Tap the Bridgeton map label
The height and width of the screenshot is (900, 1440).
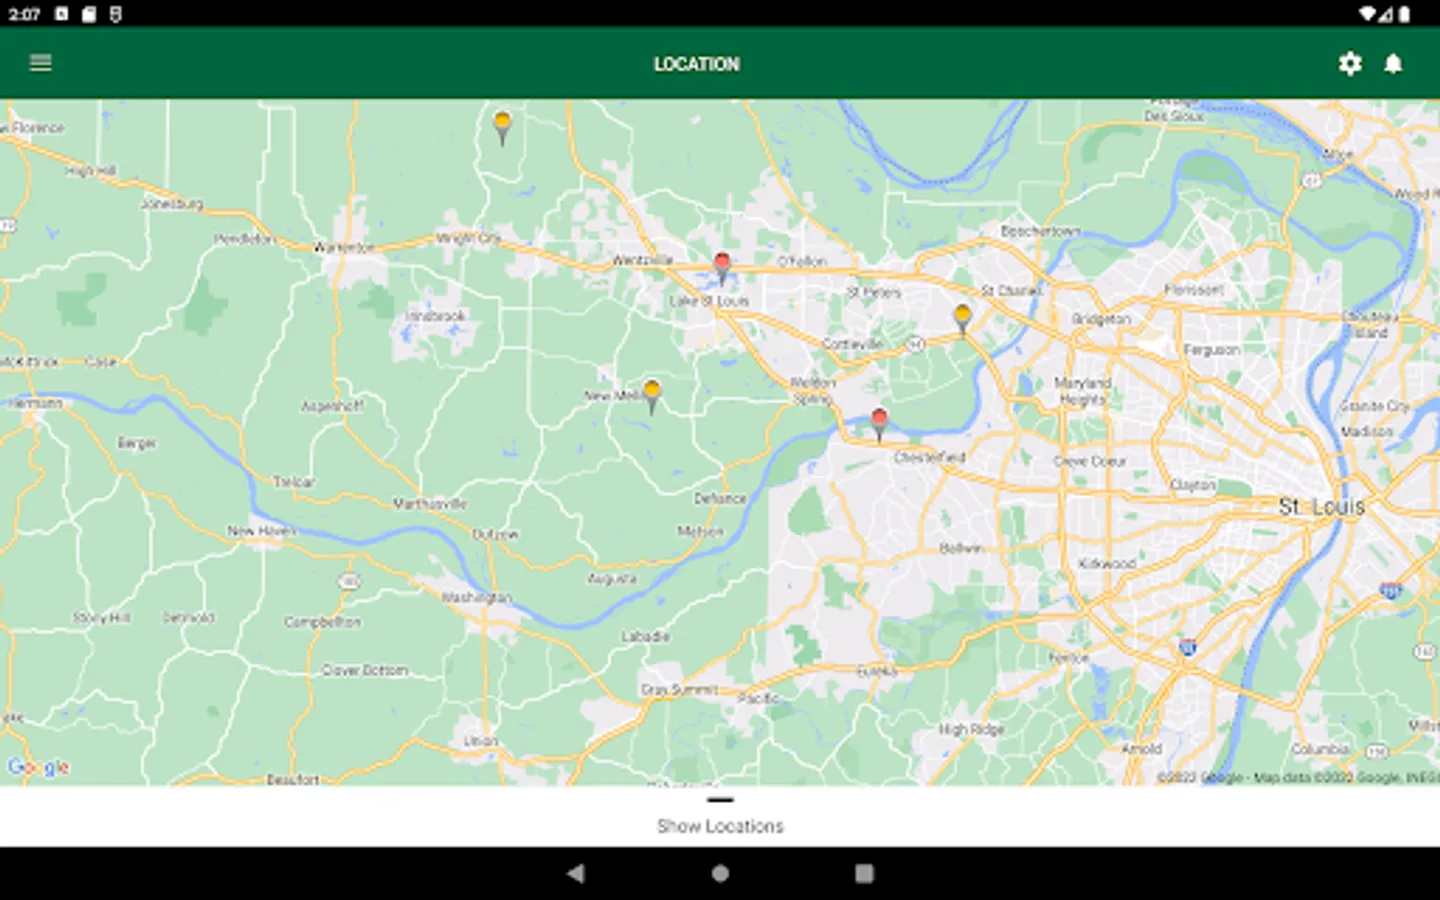click(1101, 319)
